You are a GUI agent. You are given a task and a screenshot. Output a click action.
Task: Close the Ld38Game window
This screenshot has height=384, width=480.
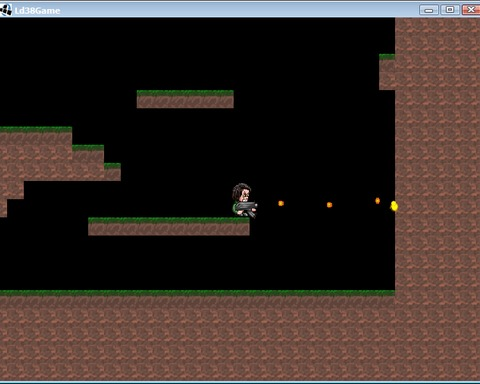pyautogui.click(x=471, y=10)
